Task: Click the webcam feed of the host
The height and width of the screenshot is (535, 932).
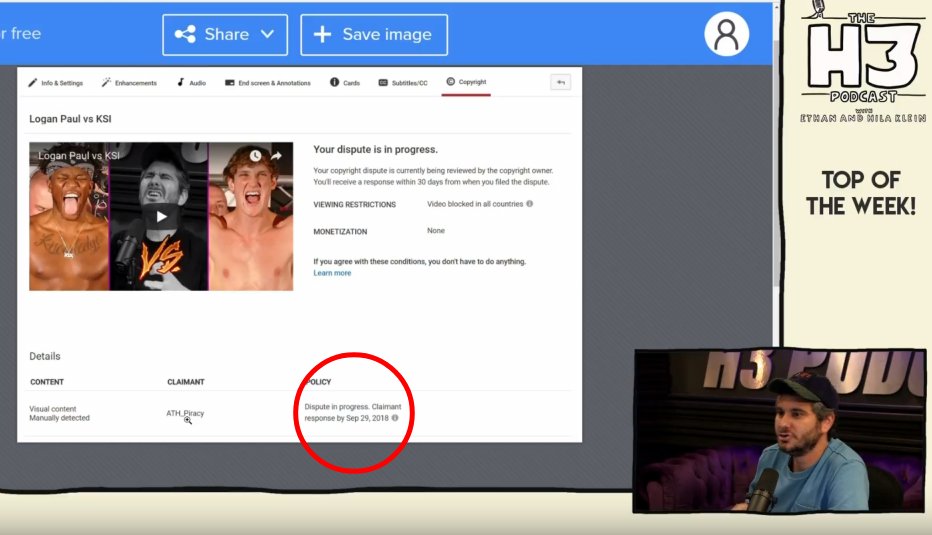Action: coord(780,431)
